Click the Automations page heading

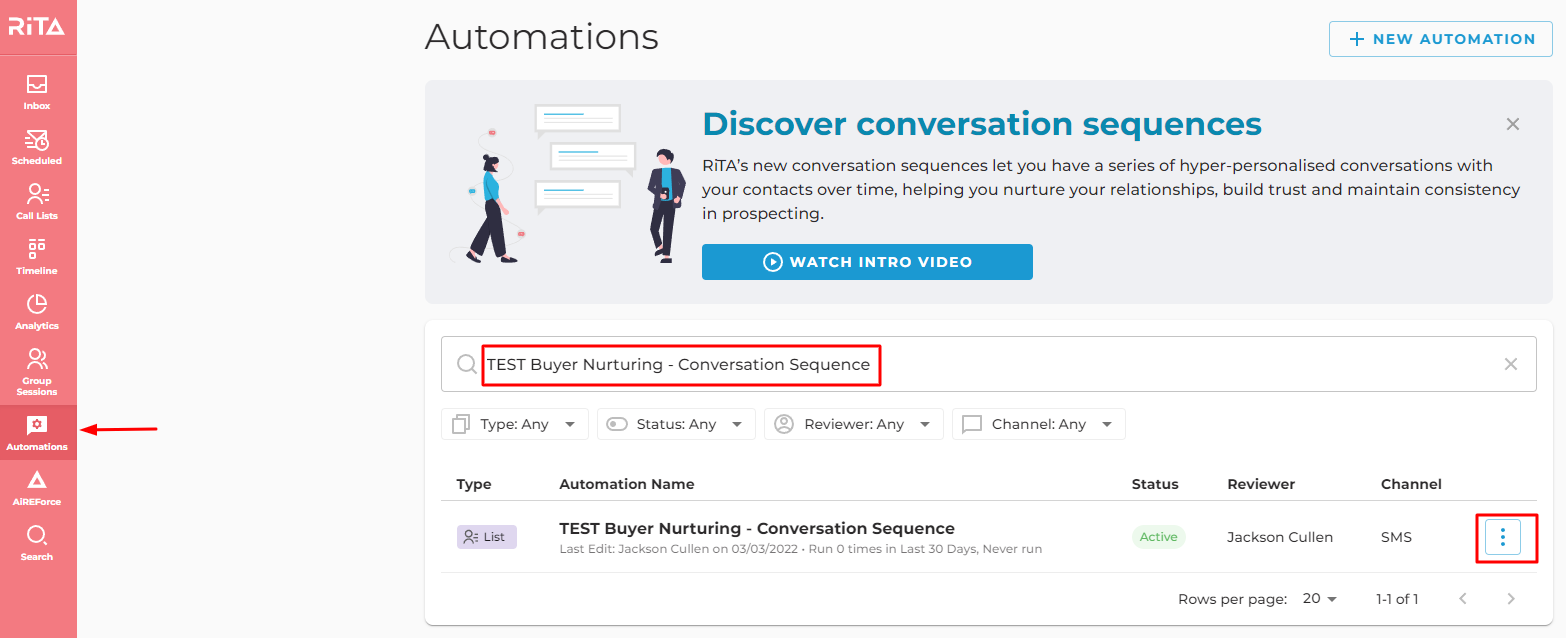click(x=542, y=37)
